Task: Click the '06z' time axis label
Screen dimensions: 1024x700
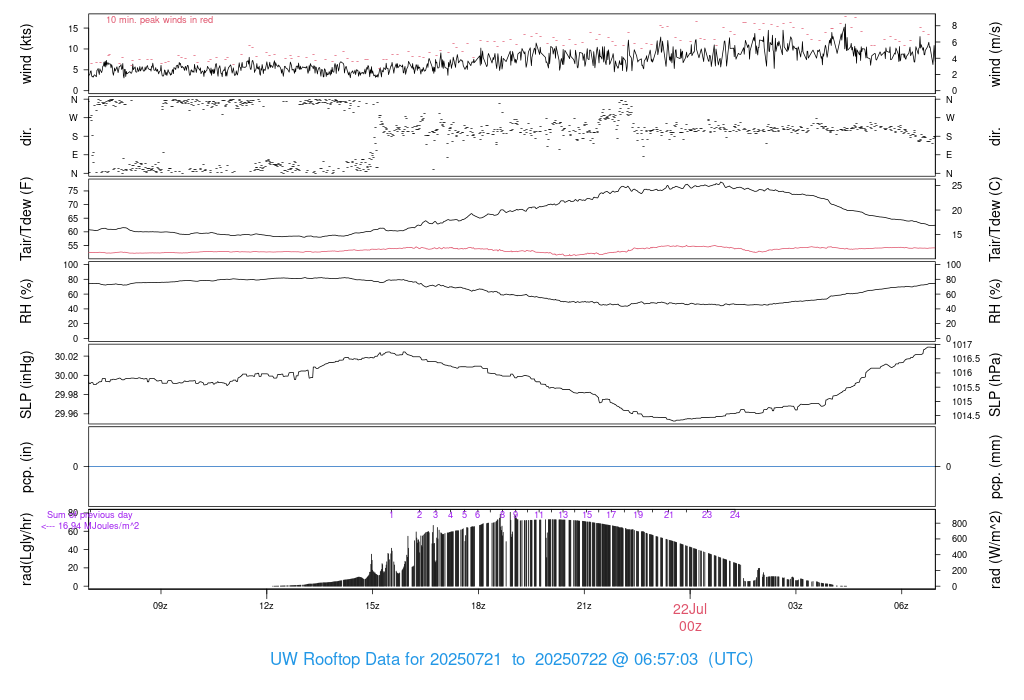Action: click(x=901, y=606)
